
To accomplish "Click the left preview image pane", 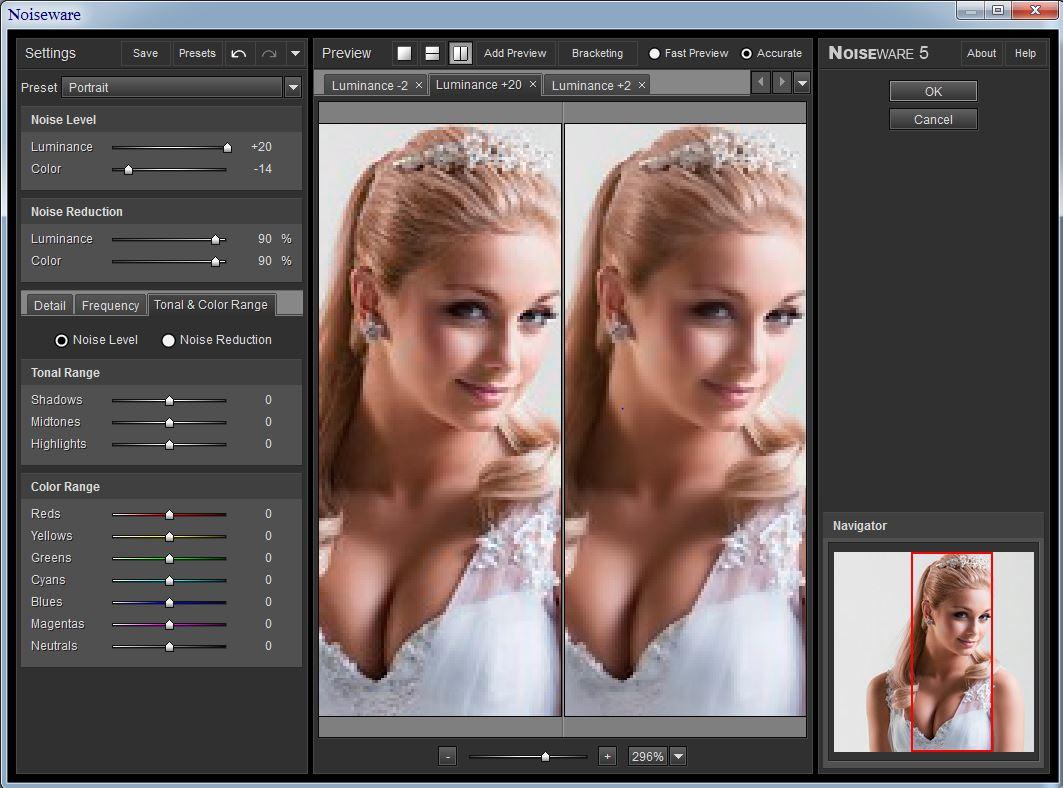I will pyautogui.click(x=440, y=419).
